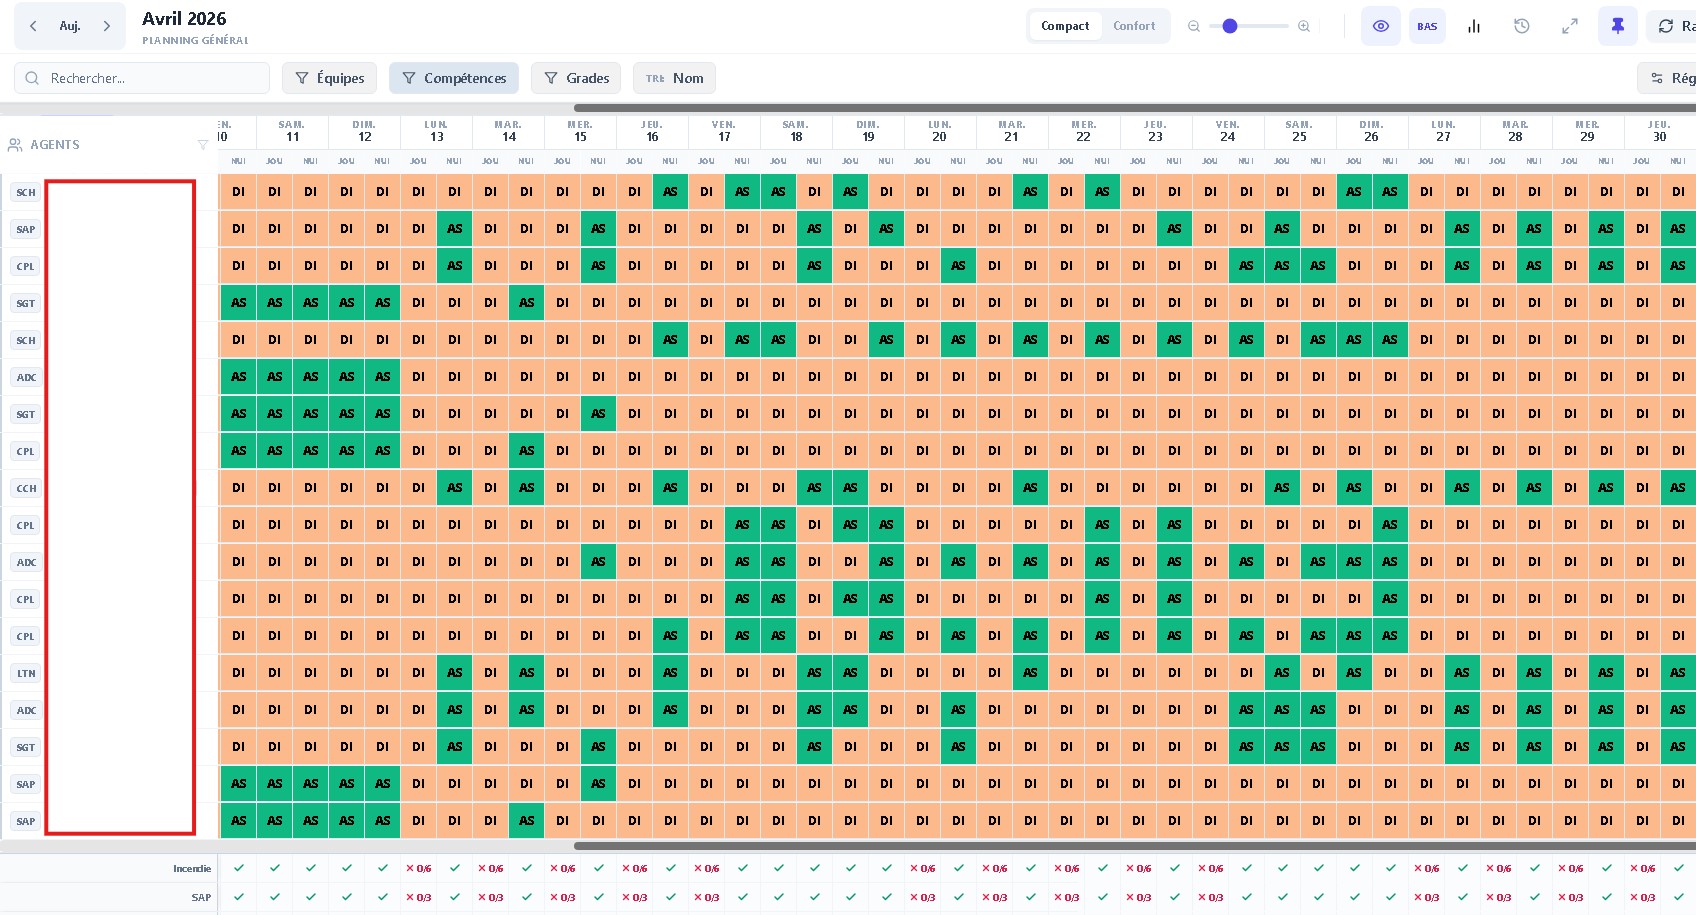This screenshot has width=1696, height=915.
Task: Select the MER. 15 day header
Action: click(580, 131)
